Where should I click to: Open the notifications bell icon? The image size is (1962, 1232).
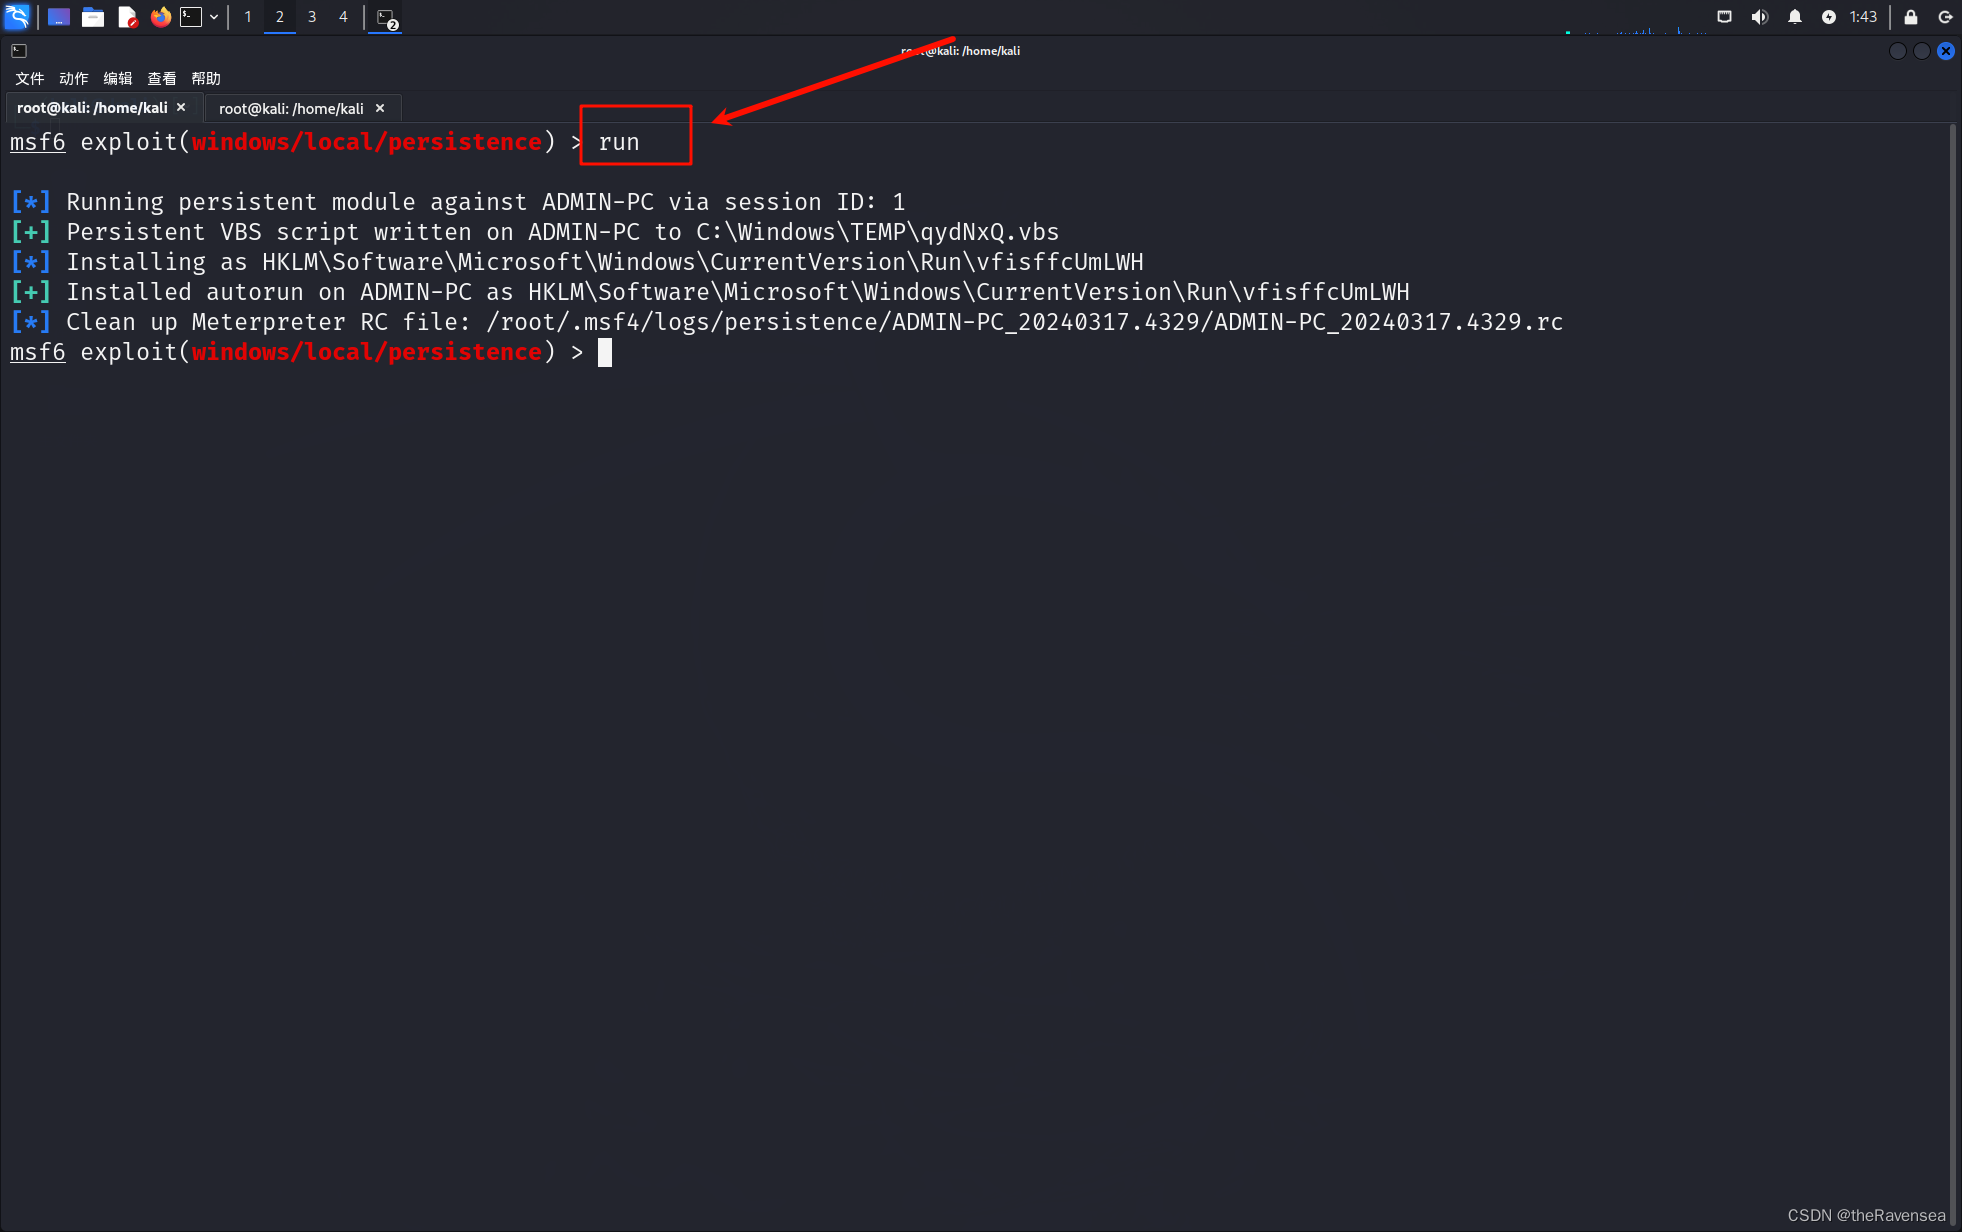pos(1795,17)
